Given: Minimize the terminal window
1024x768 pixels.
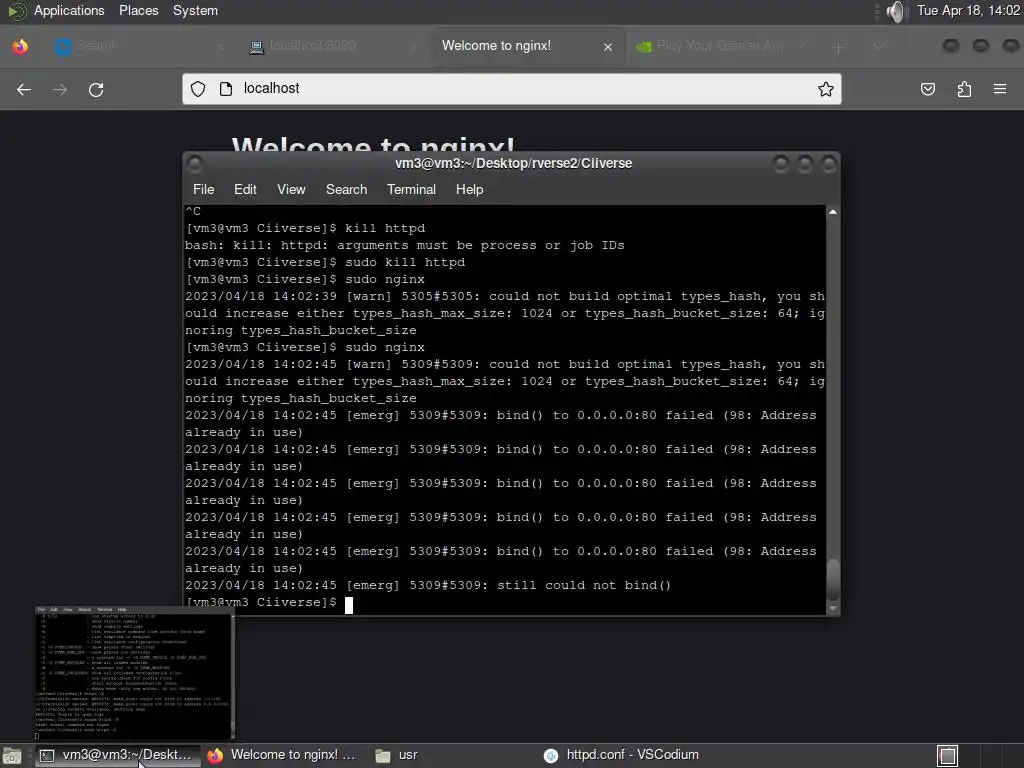Looking at the screenshot, I should 780,163.
